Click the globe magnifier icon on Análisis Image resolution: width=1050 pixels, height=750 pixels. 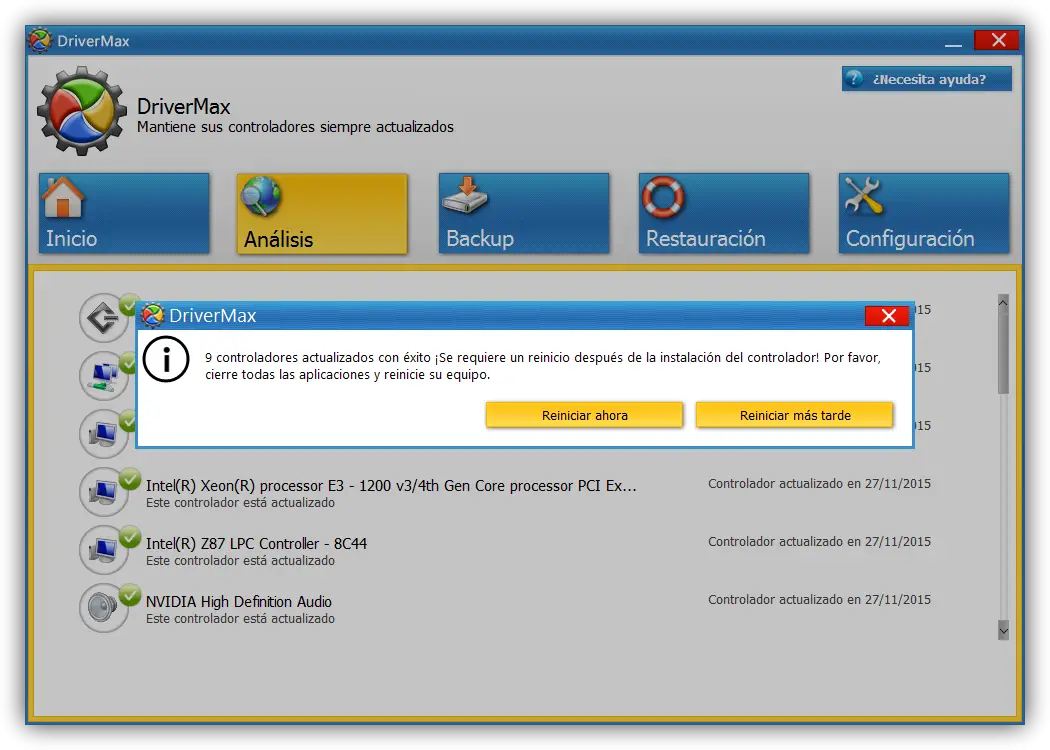pos(261,196)
